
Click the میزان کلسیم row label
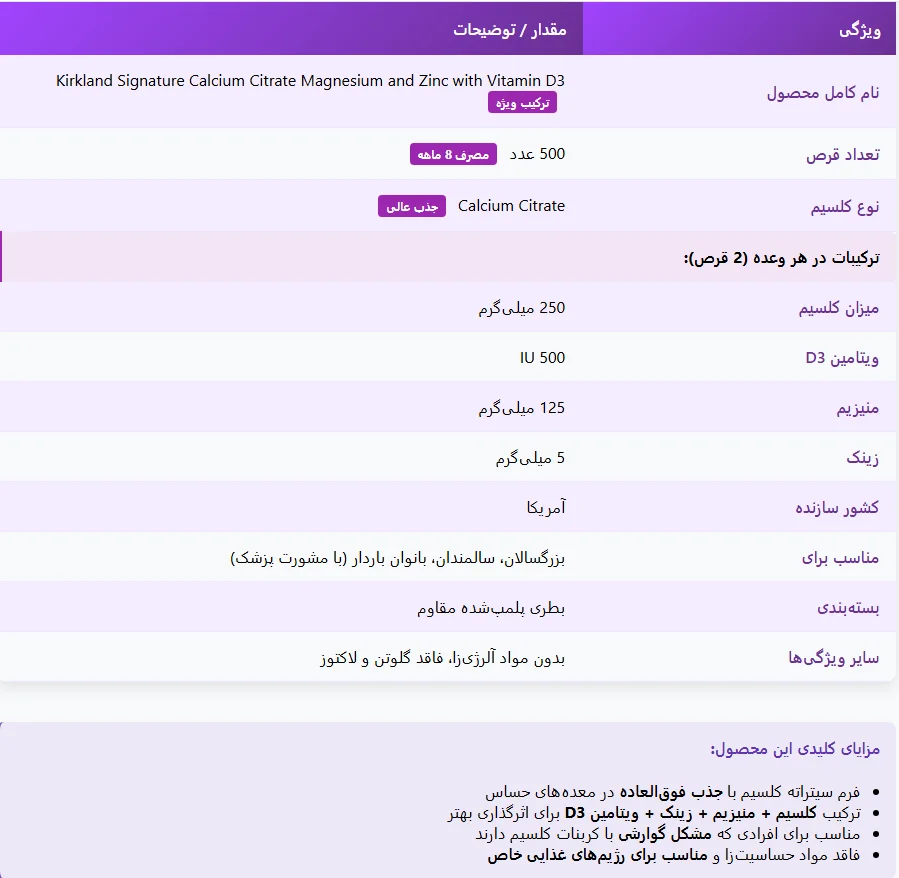[x=839, y=309]
